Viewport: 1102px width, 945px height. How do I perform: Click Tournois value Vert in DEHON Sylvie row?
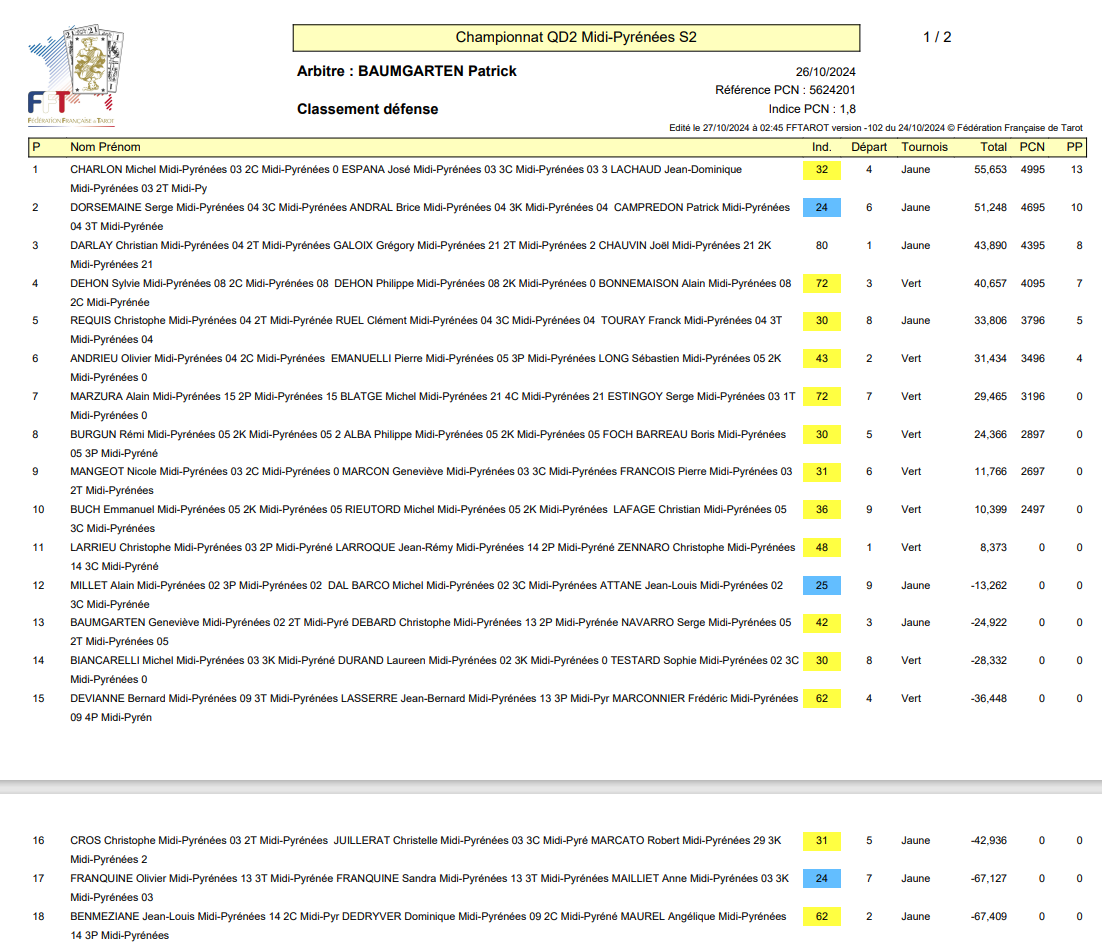(911, 283)
